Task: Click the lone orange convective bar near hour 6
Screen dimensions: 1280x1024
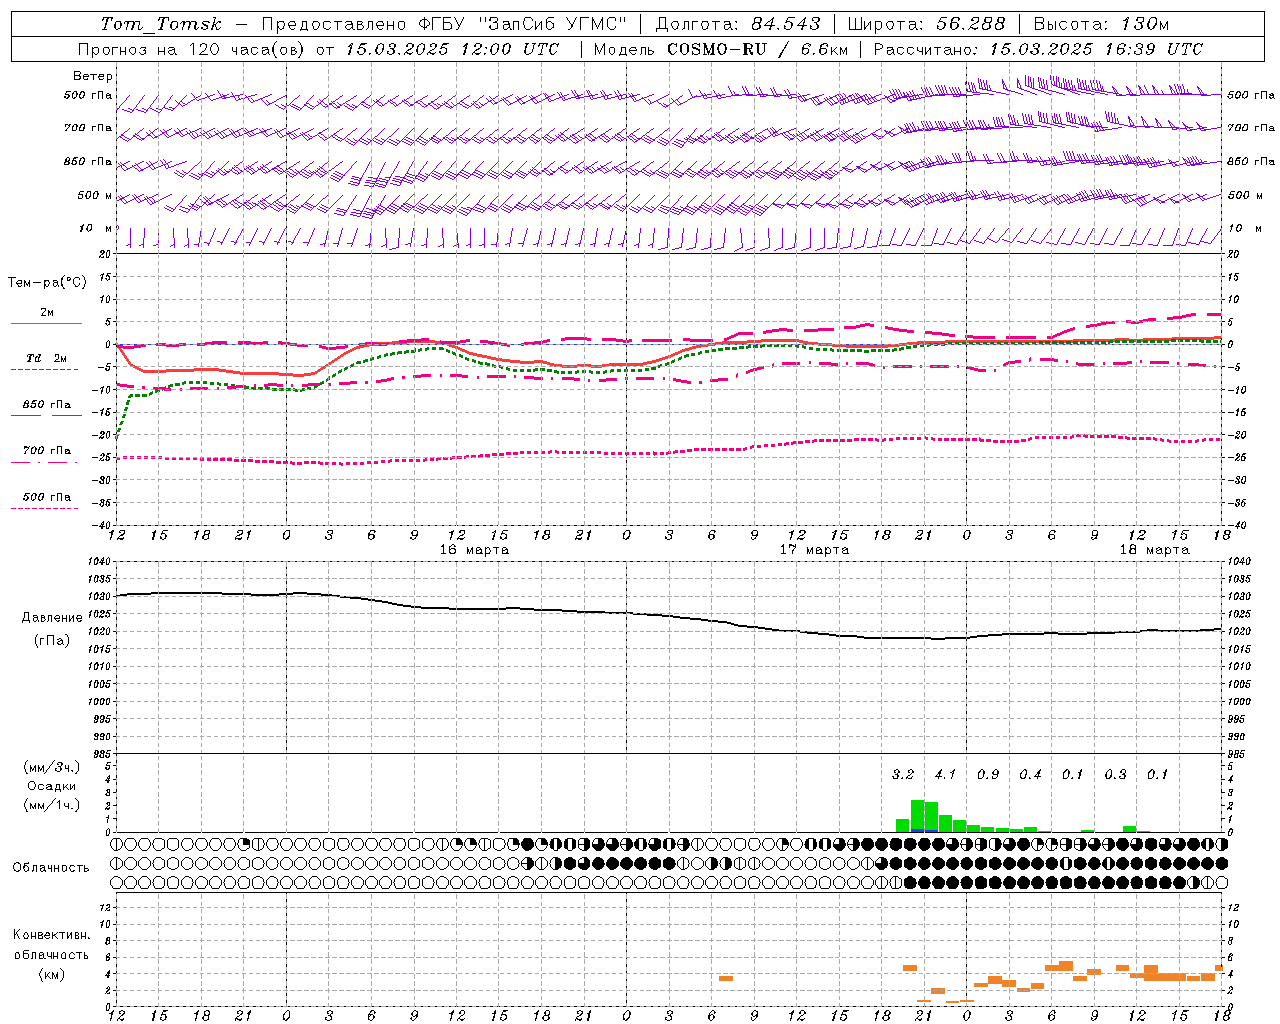Action: [726, 978]
